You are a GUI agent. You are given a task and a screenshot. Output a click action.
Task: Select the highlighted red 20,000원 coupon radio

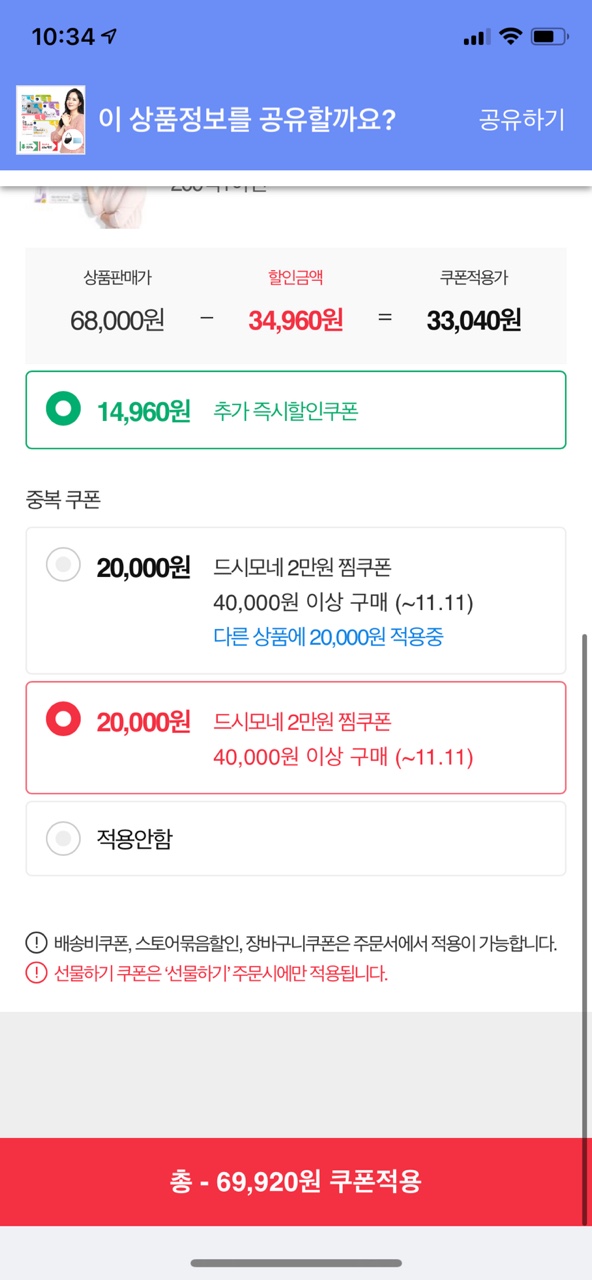pyautogui.click(x=64, y=719)
